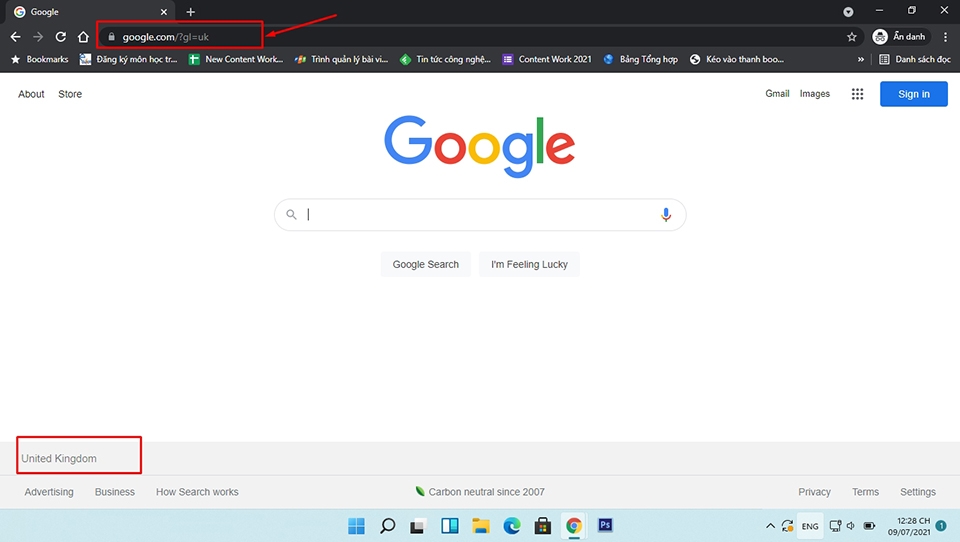
Task: Open the Ẩn danh incognito profile indicator
Action: click(899, 37)
